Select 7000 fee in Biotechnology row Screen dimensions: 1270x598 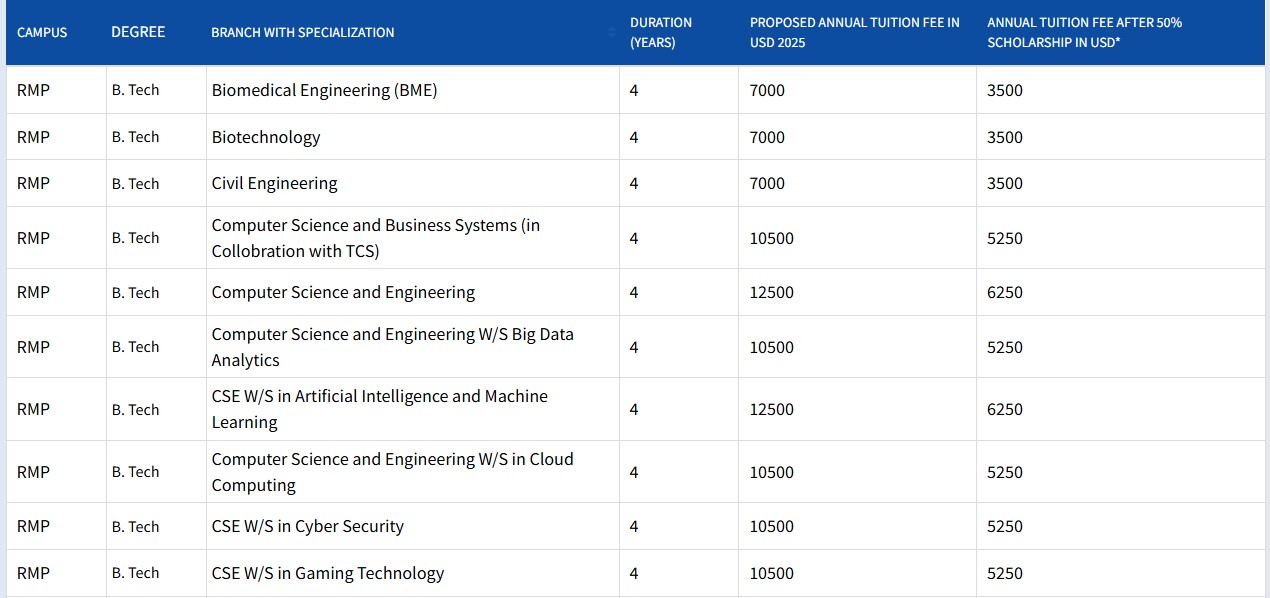click(767, 137)
